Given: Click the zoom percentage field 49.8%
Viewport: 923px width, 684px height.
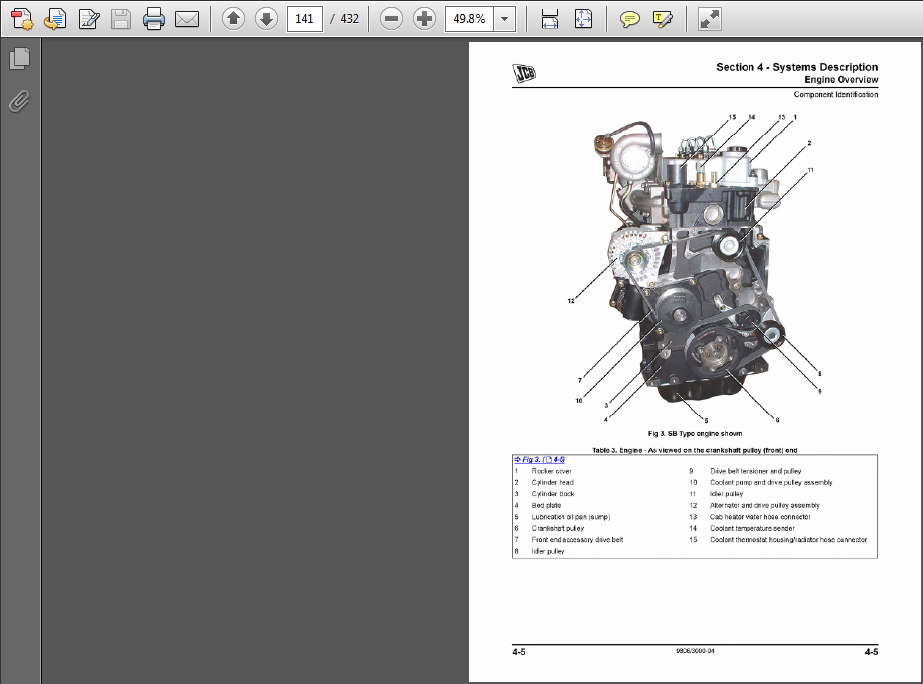Looking at the screenshot, I should pos(469,18).
